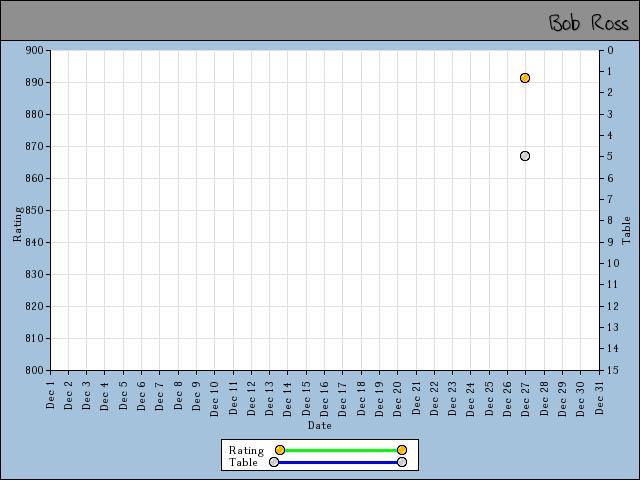640x480 pixels.
Task: Click the 0 table axis value
Action: click(610, 50)
